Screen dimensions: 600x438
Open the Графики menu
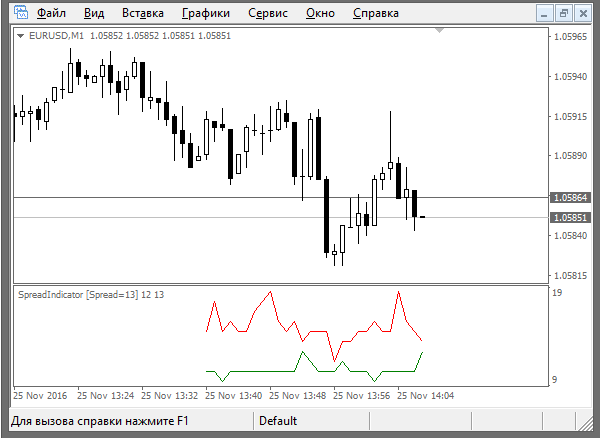[x=206, y=13]
